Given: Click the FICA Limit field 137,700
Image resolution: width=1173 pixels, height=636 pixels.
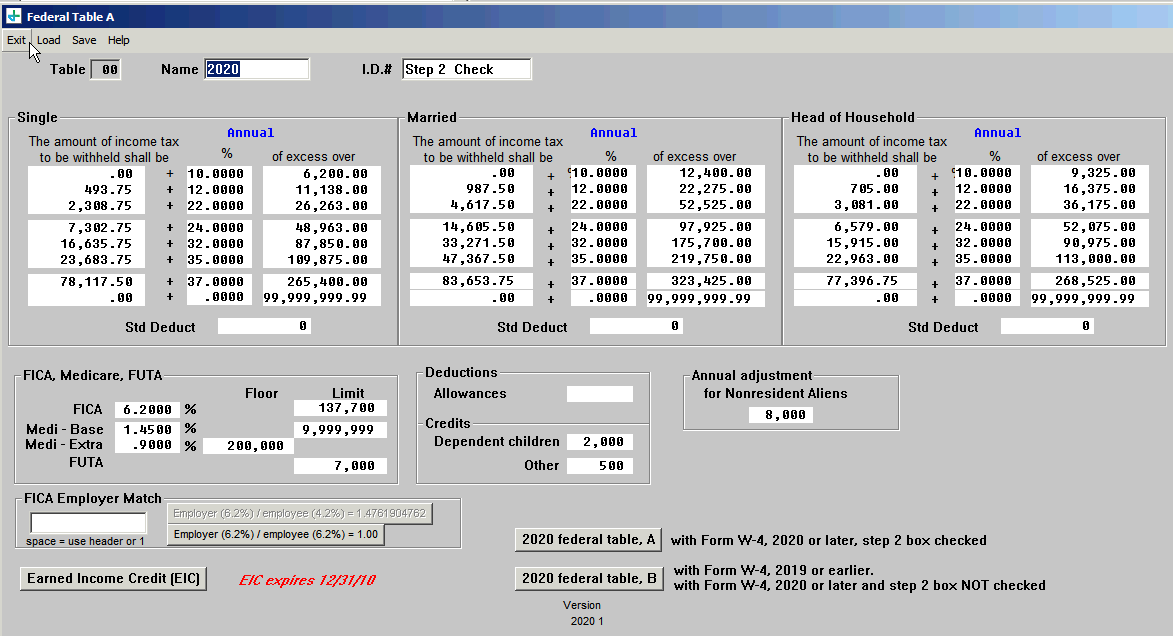Looking at the screenshot, I should point(340,408).
